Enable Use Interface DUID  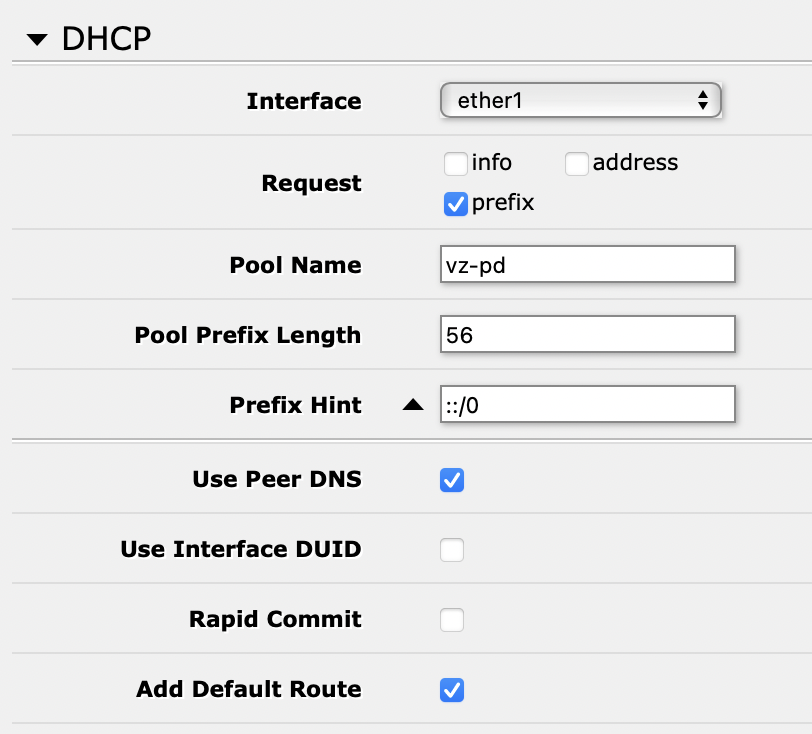452,549
